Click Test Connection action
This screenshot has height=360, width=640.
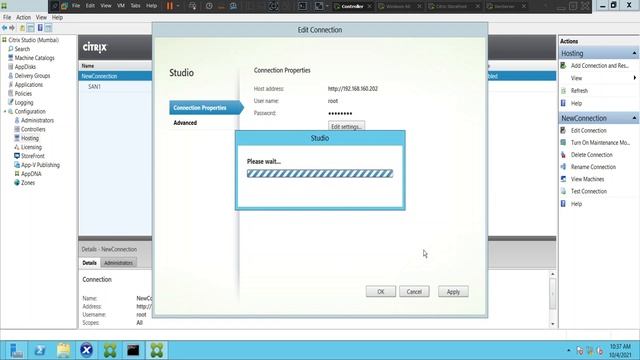589,191
